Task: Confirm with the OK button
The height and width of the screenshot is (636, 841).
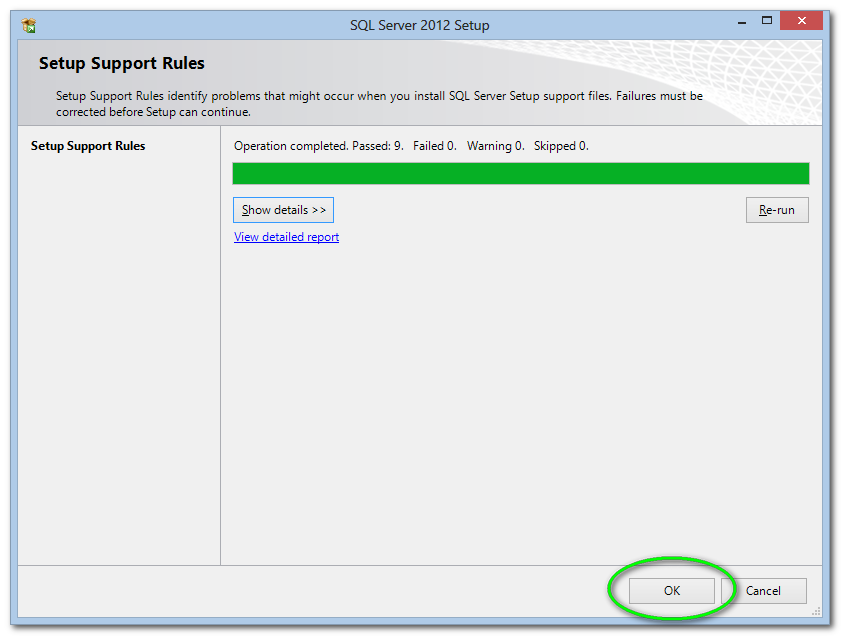Action: click(671, 591)
